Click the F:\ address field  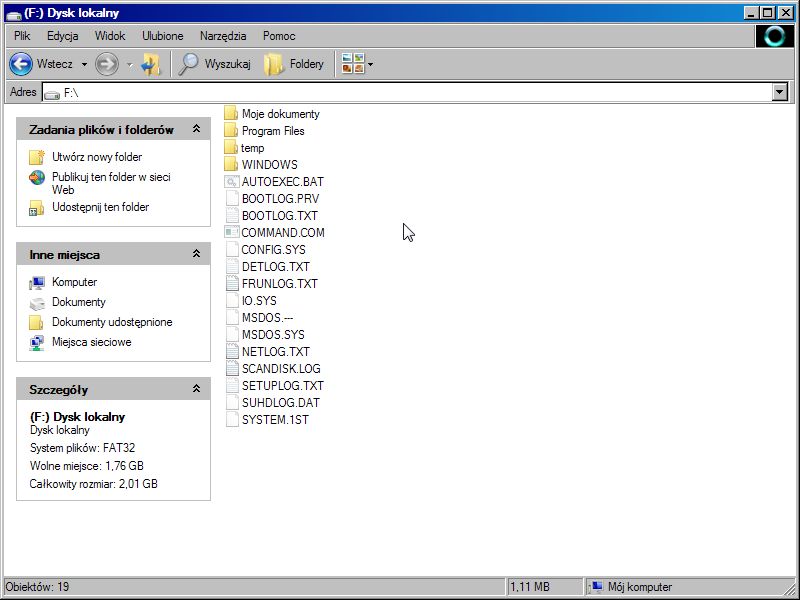tap(407, 92)
